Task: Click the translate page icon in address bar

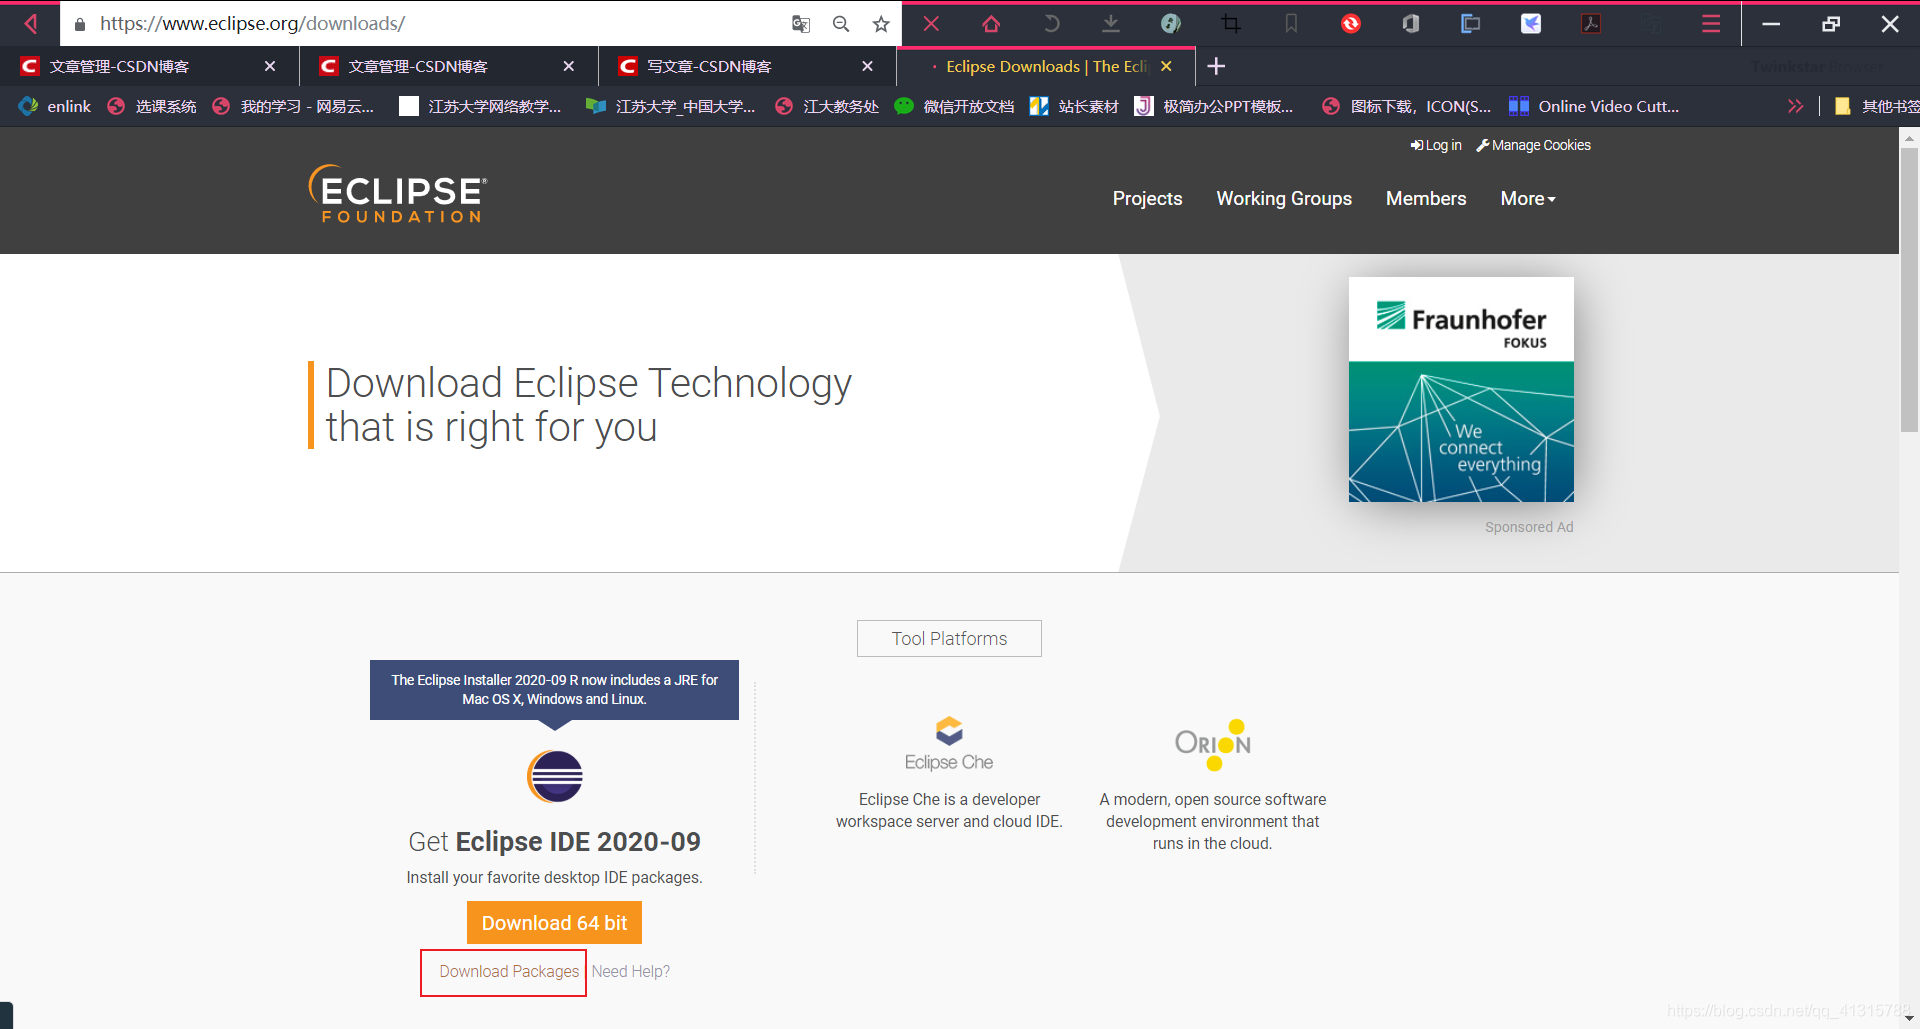Action: pyautogui.click(x=801, y=24)
